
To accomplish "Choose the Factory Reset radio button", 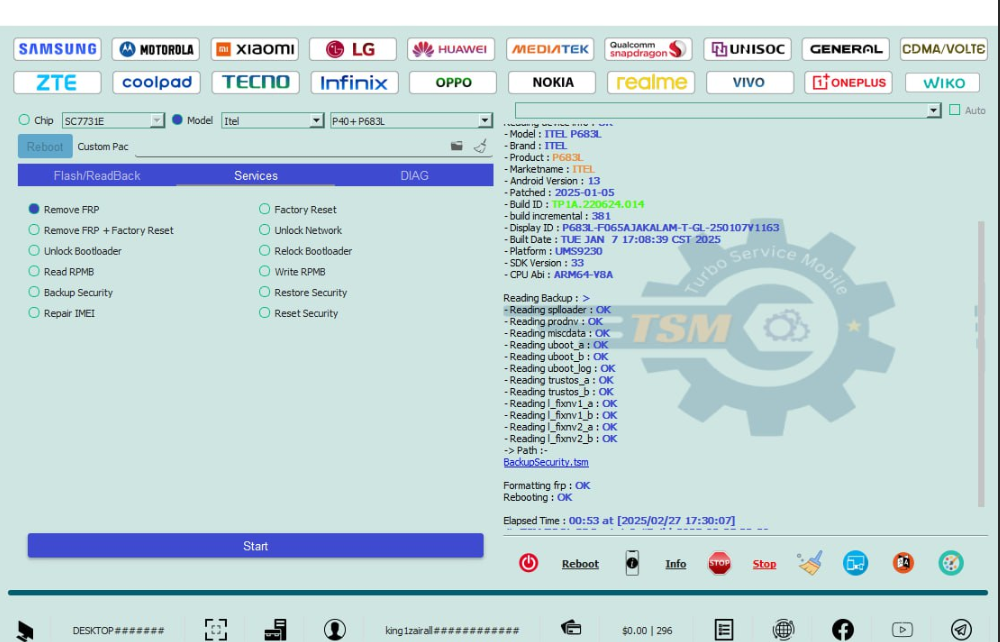I will pyautogui.click(x=265, y=210).
